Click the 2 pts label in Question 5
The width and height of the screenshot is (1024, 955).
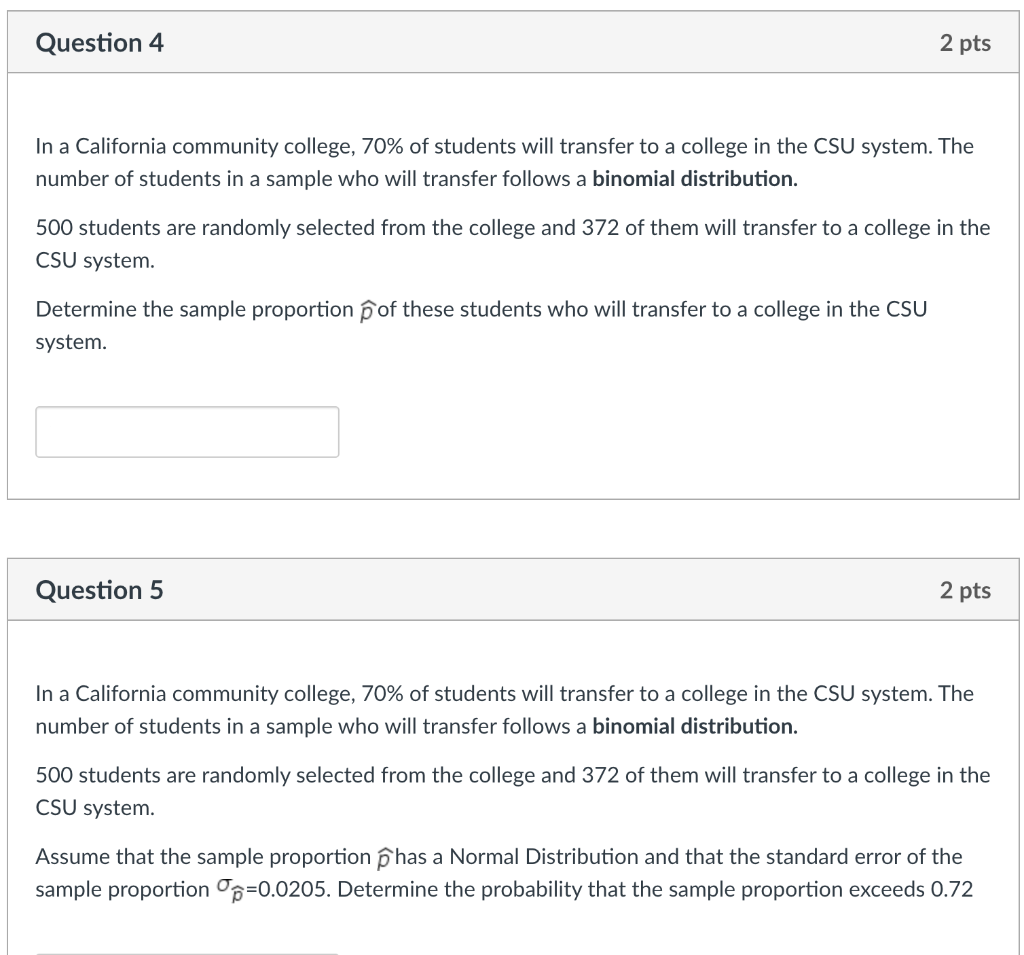[965, 590]
